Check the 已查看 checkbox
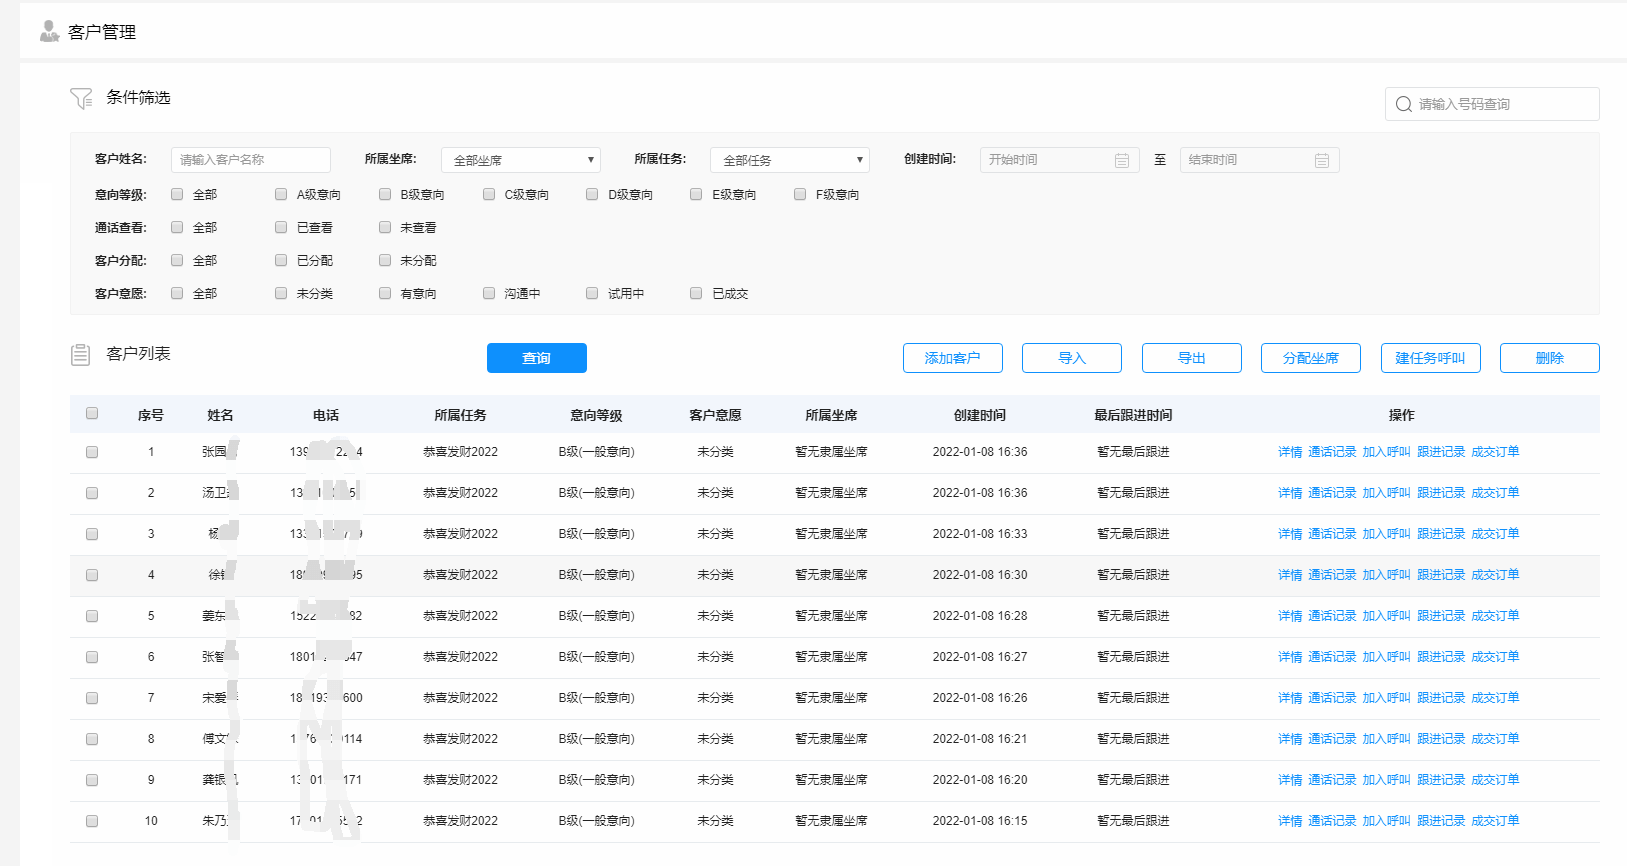1627x866 pixels. (281, 227)
